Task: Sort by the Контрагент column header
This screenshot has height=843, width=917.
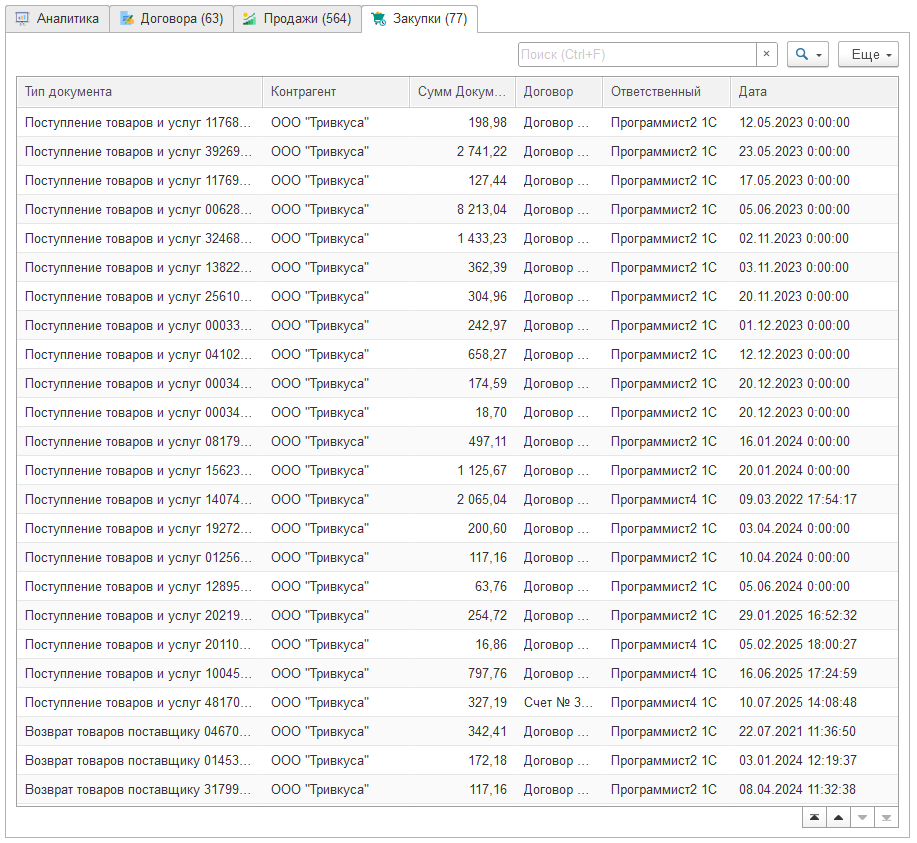Action: (335, 92)
